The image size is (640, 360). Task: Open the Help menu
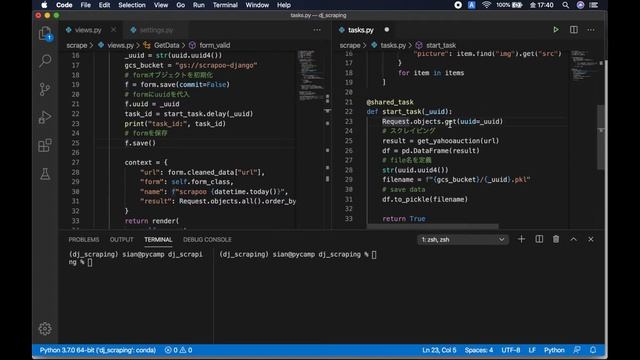(284, 5)
